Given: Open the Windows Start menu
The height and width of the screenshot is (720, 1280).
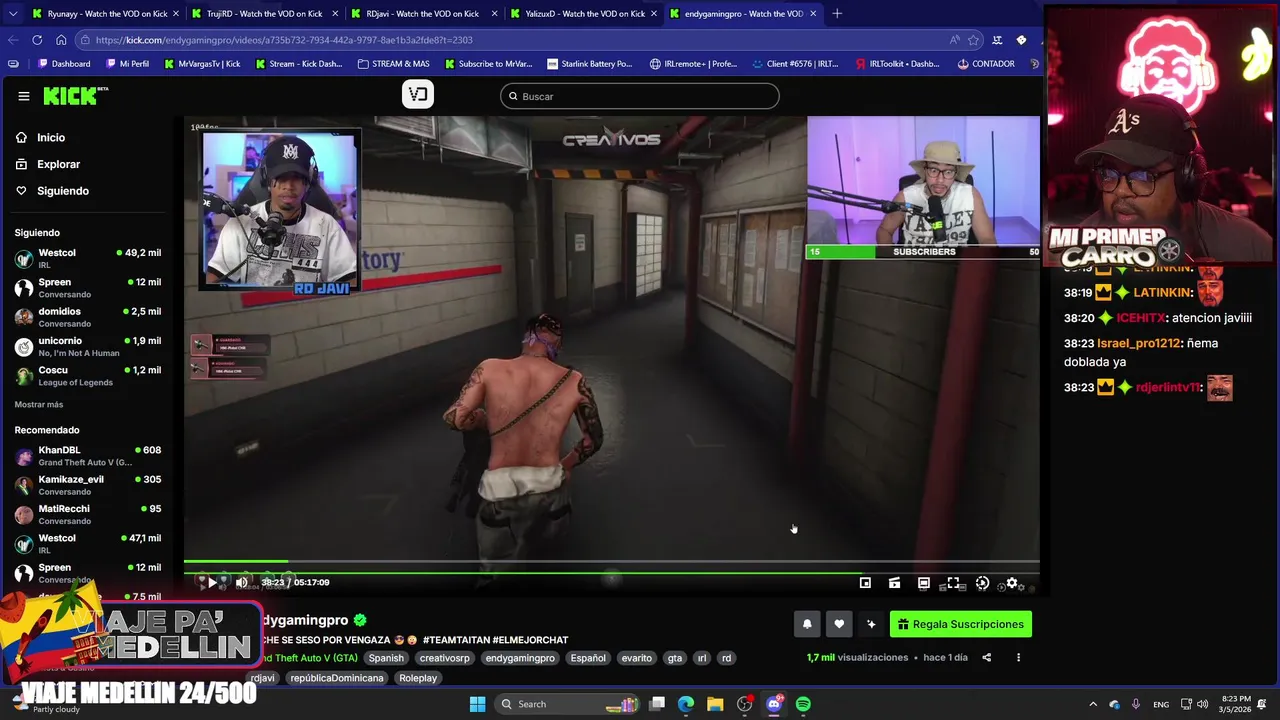Looking at the screenshot, I should (477, 704).
